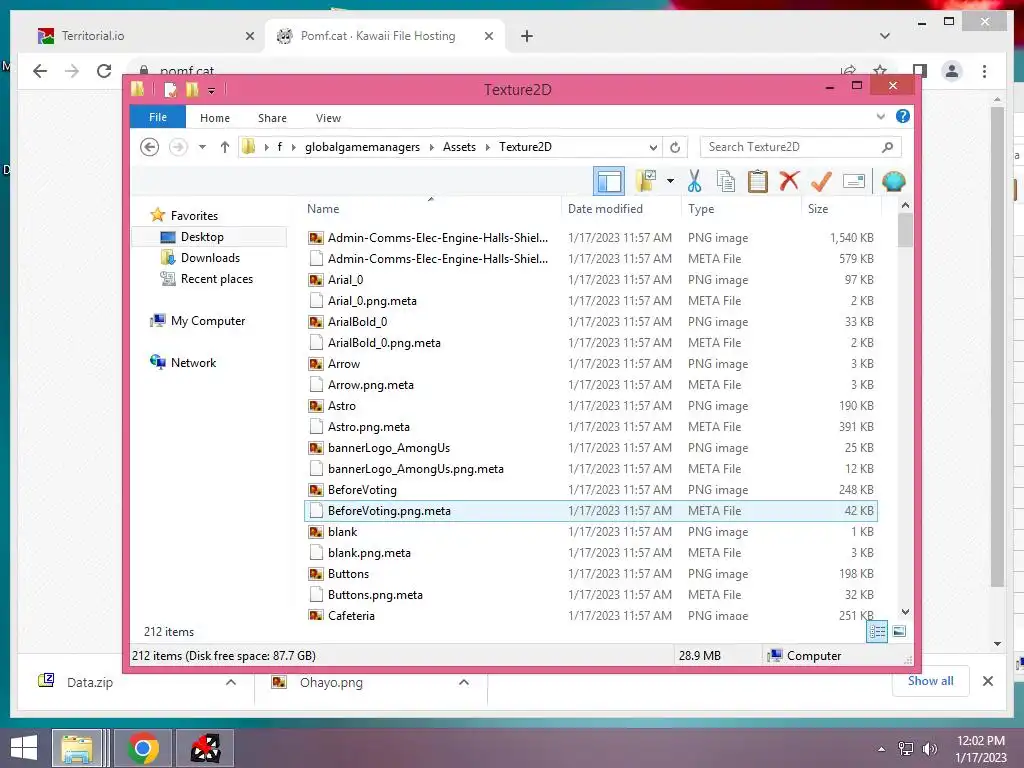Click the clipboard Paste icon
Screen dimensions: 1024x768
point(758,181)
